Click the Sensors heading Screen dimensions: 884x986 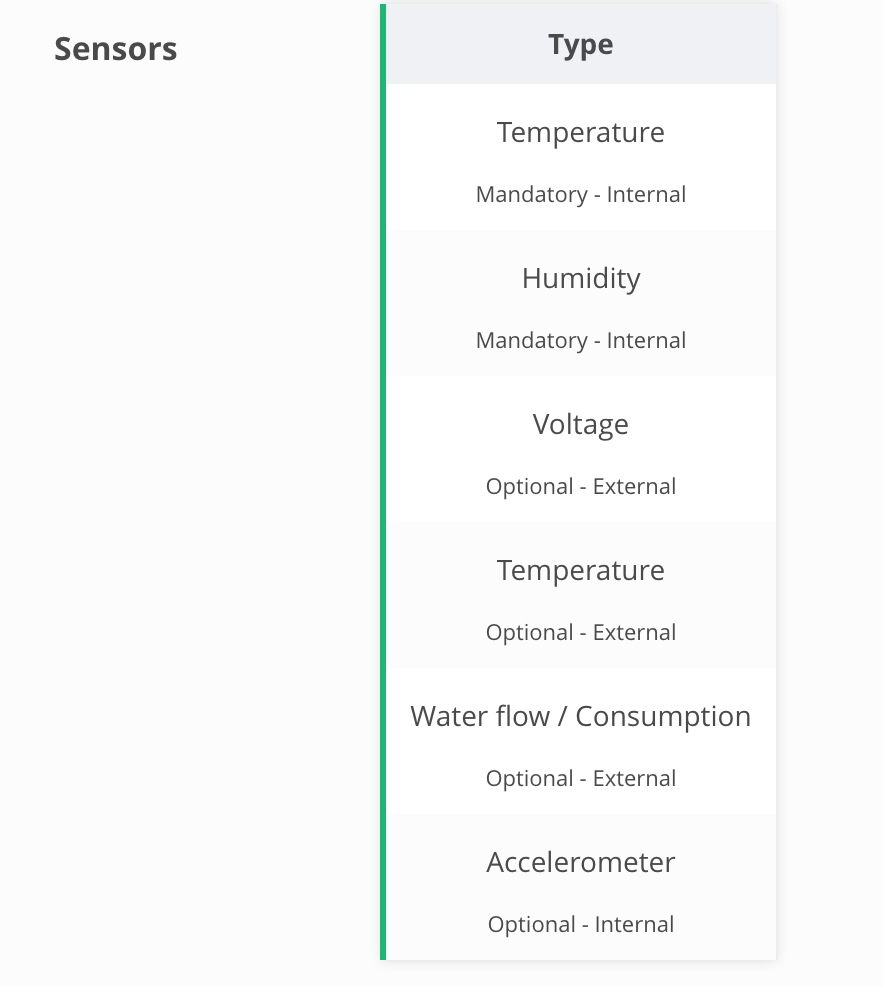[x=116, y=49]
